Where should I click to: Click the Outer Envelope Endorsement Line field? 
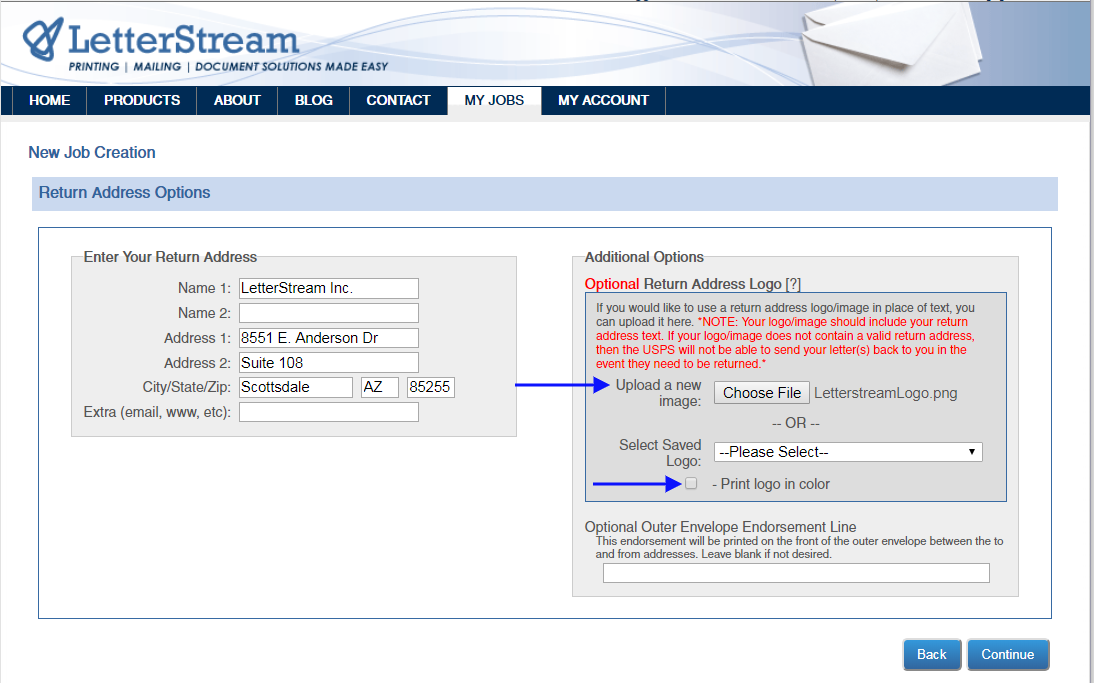click(795, 572)
